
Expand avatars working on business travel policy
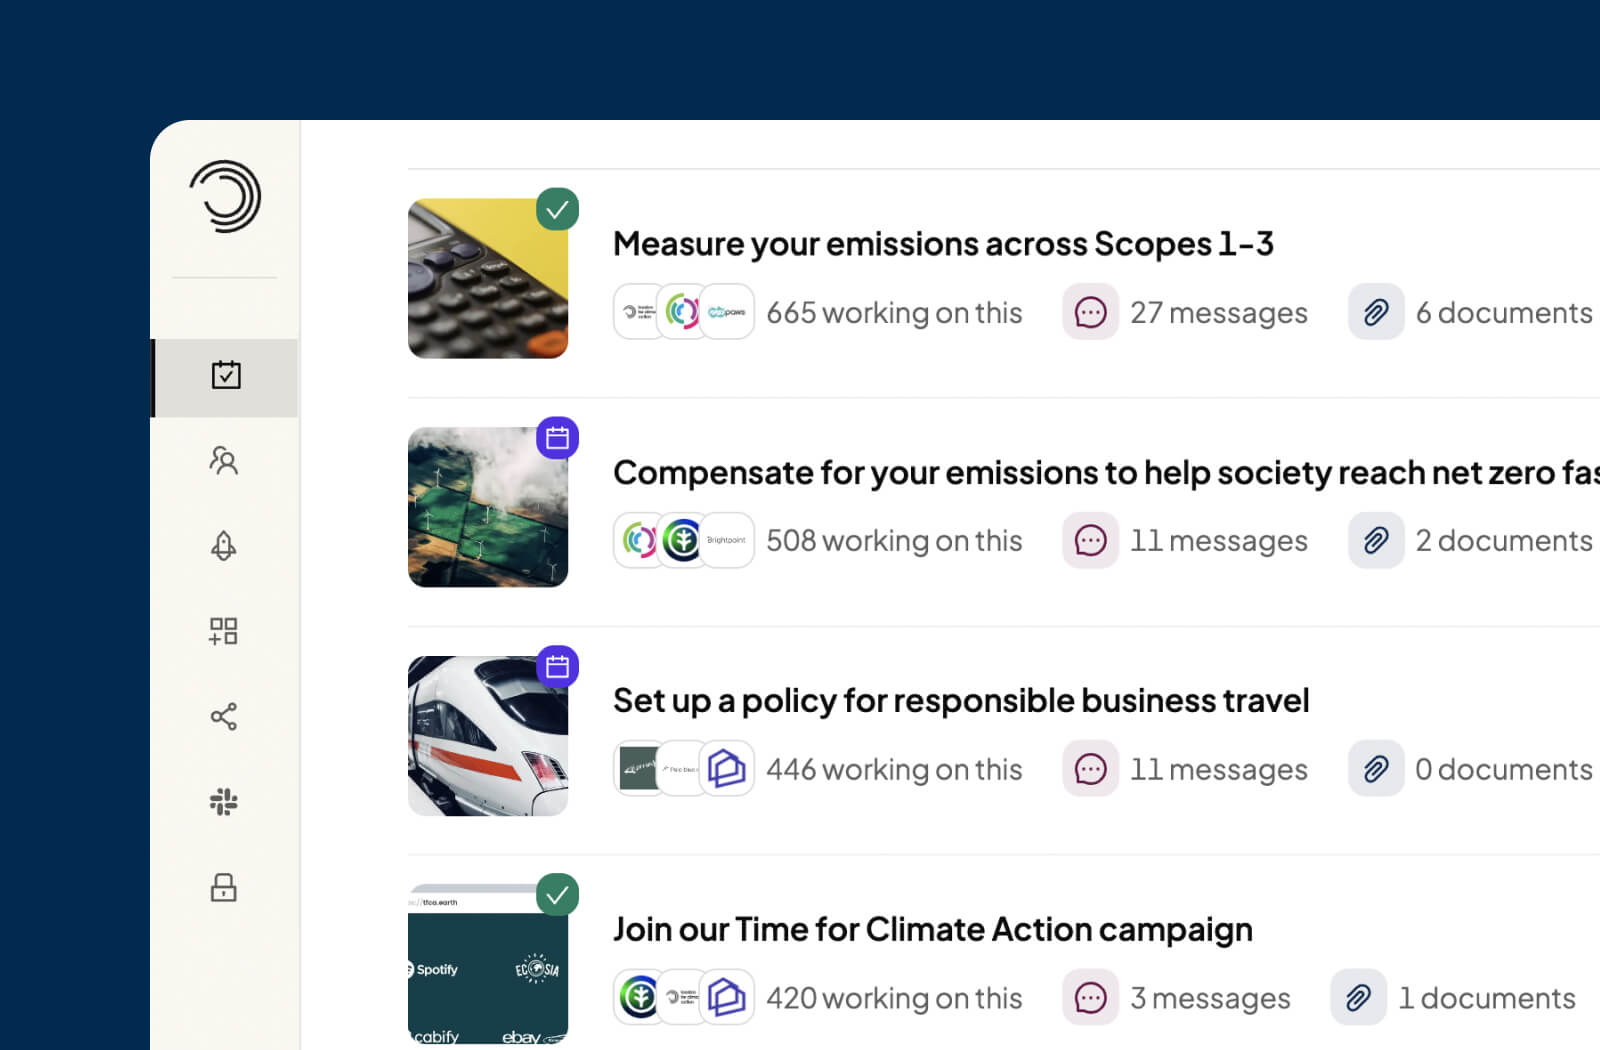point(683,768)
